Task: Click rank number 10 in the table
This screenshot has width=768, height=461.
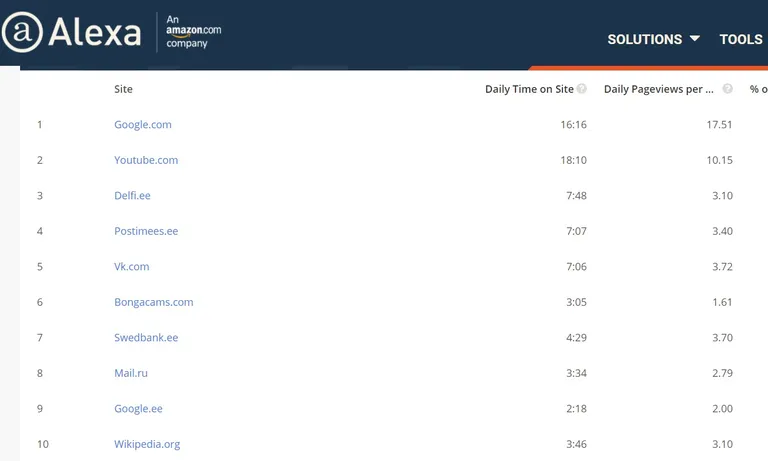Action: pos(43,444)
